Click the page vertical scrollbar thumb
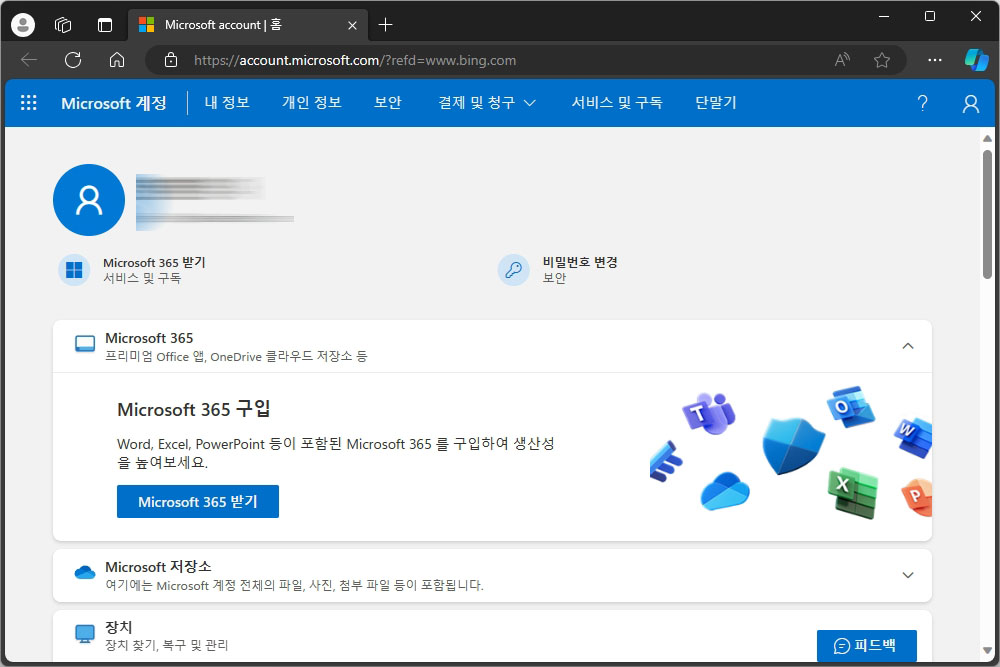 pyautogui.click(x=987, y=214)
